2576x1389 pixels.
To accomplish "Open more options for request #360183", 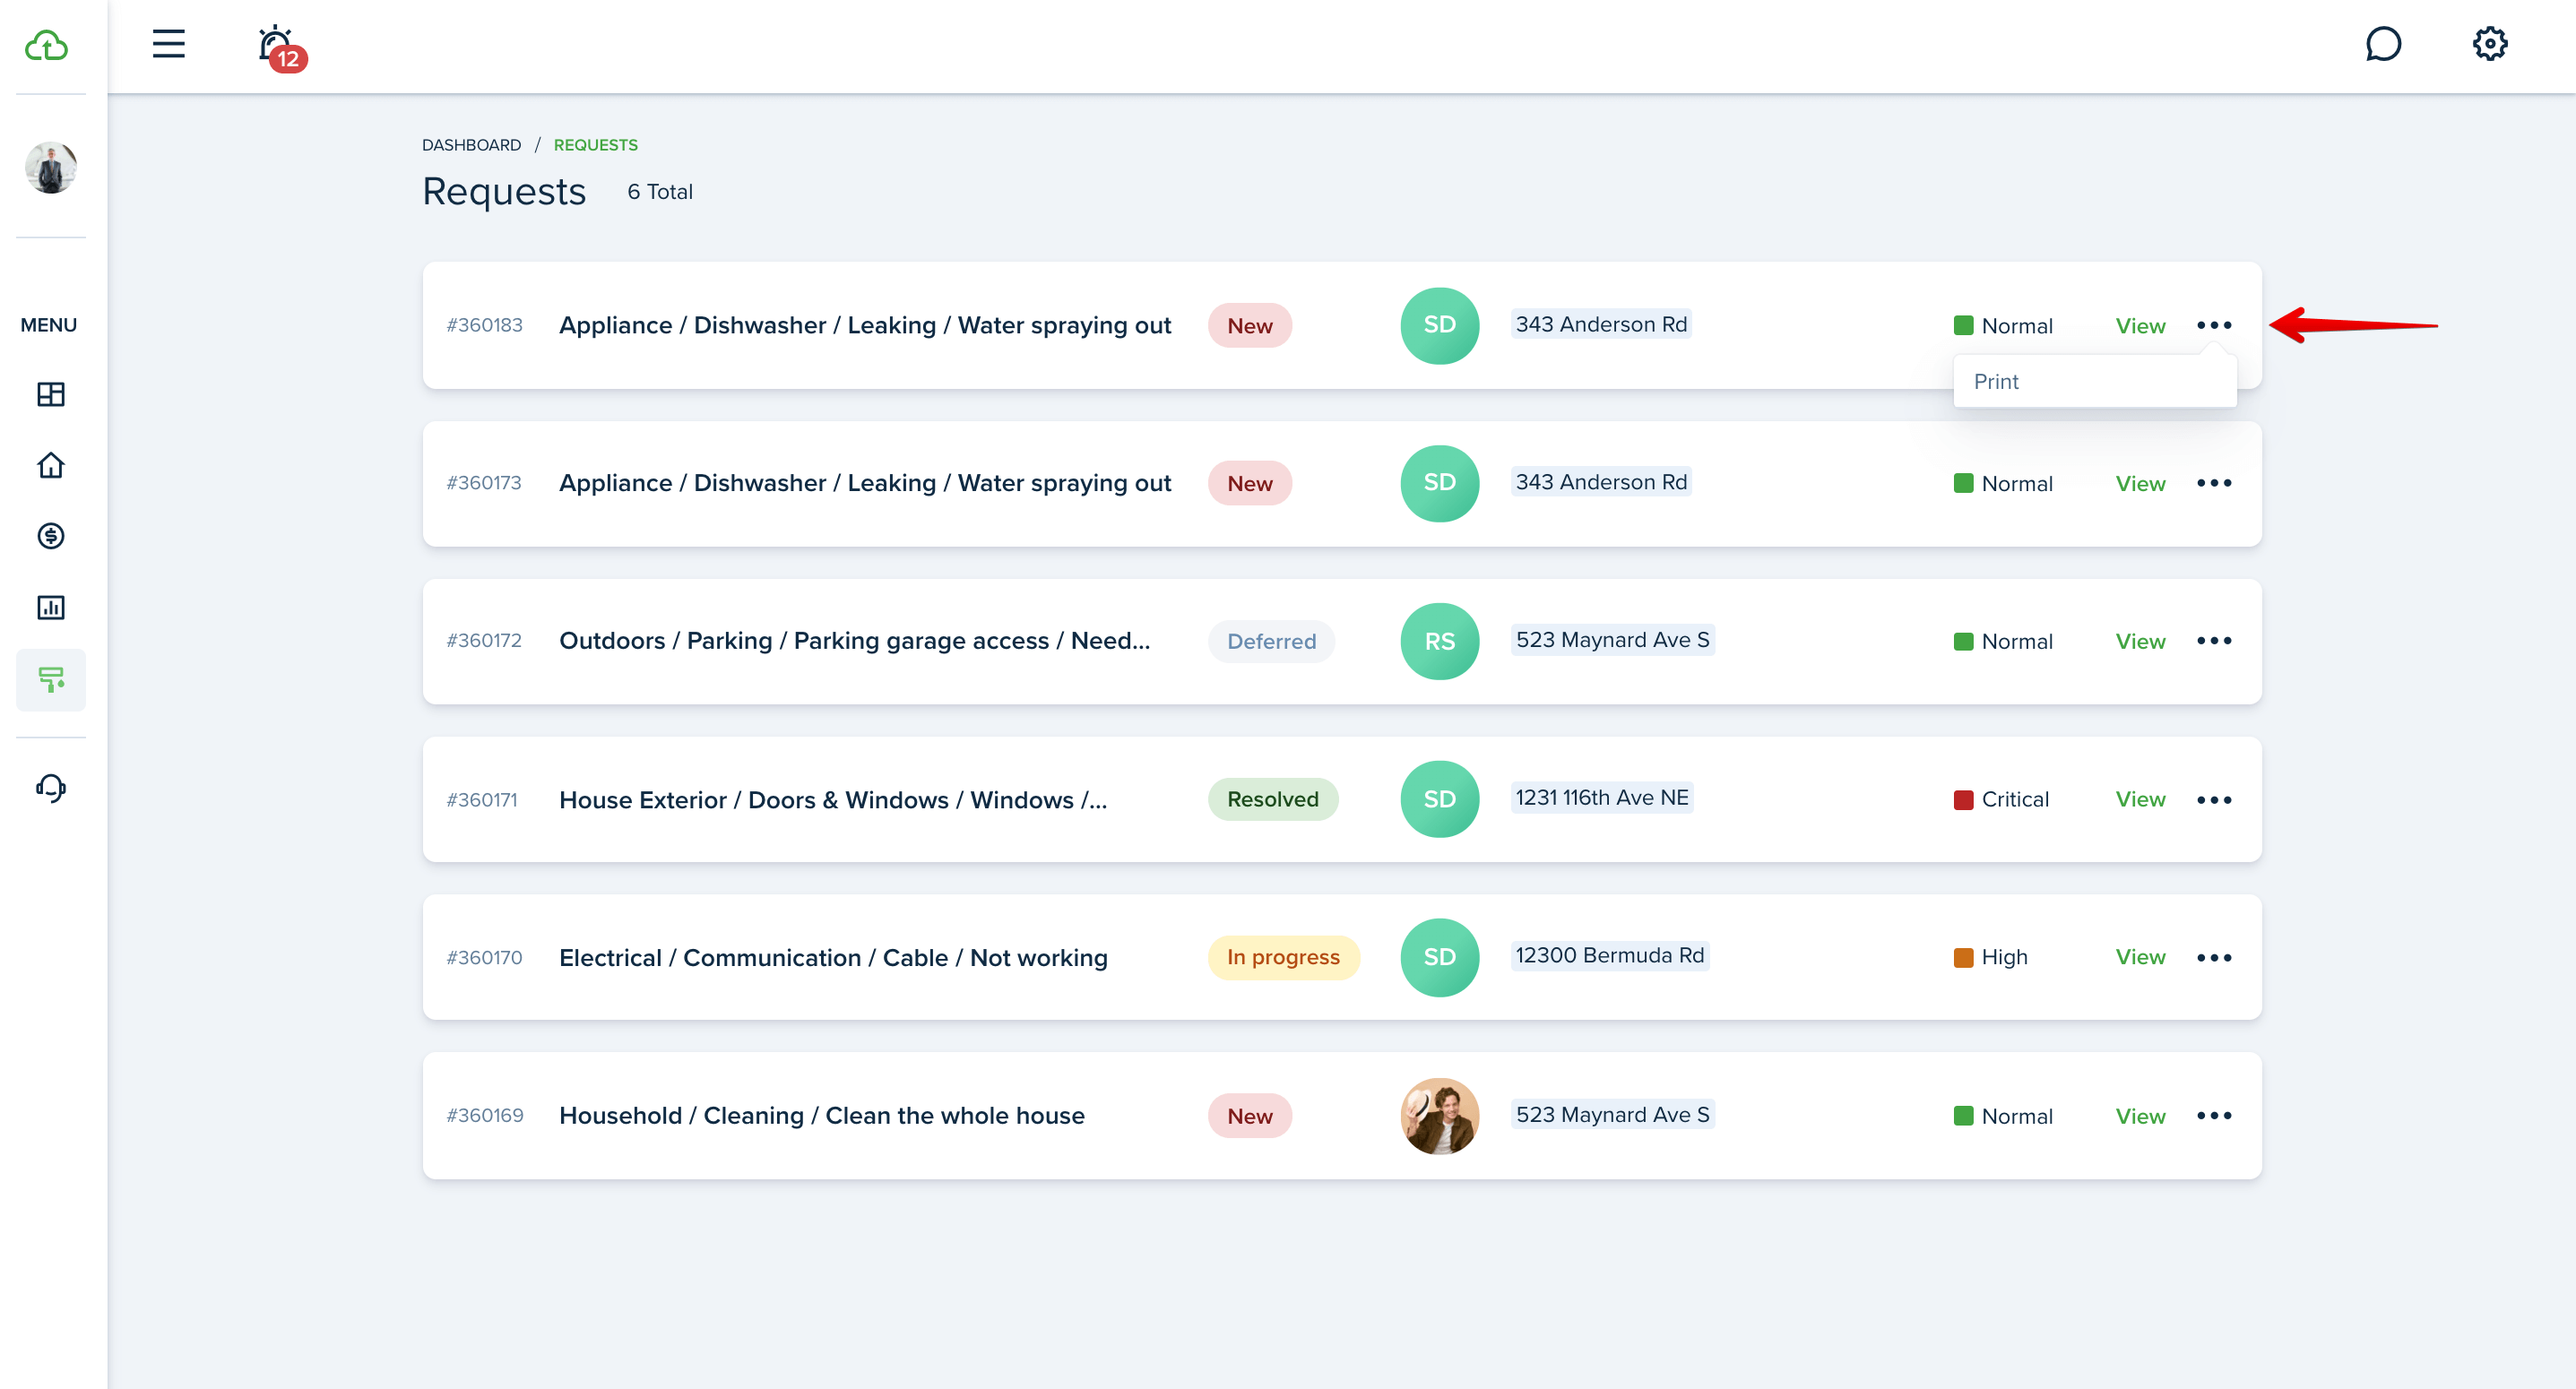I will pyautogui.click(x=2214, y=325).
